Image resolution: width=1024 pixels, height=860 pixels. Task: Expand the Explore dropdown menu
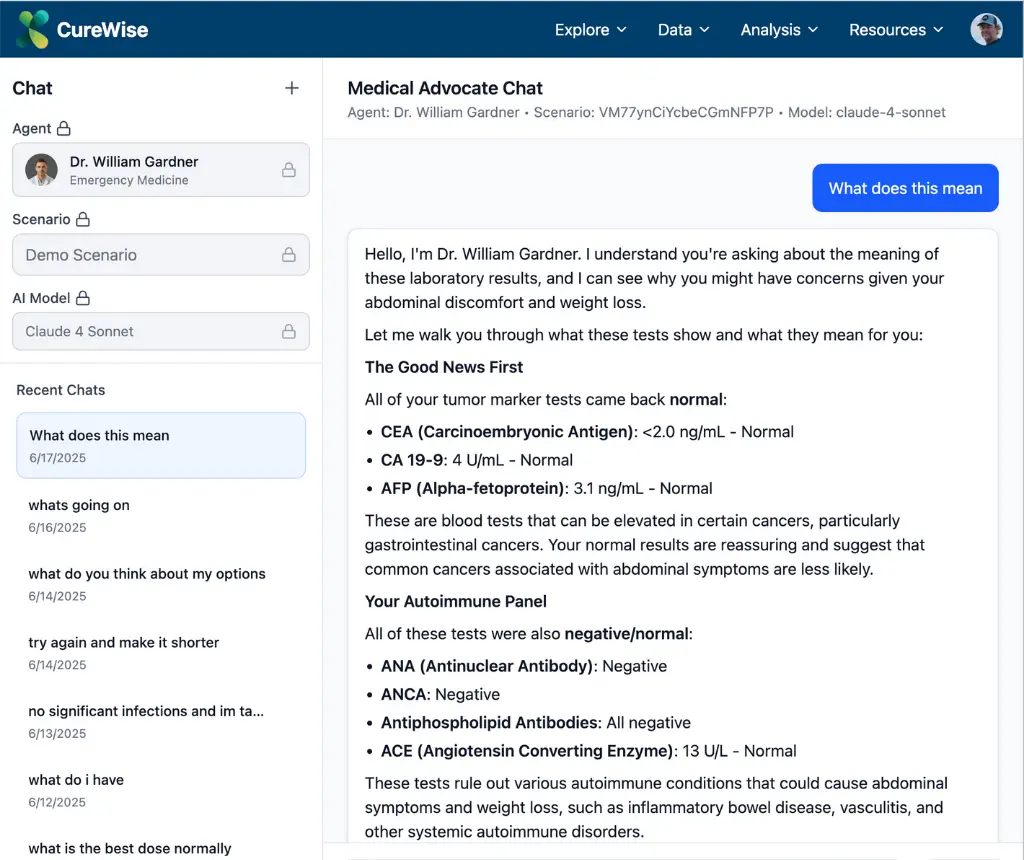[x=590, y=30]
